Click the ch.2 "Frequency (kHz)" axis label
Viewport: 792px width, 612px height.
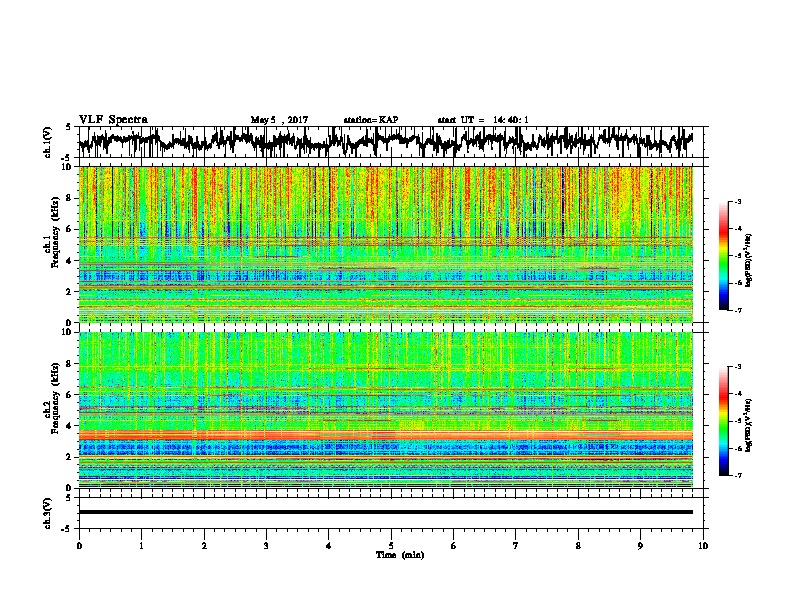[55, 398]
